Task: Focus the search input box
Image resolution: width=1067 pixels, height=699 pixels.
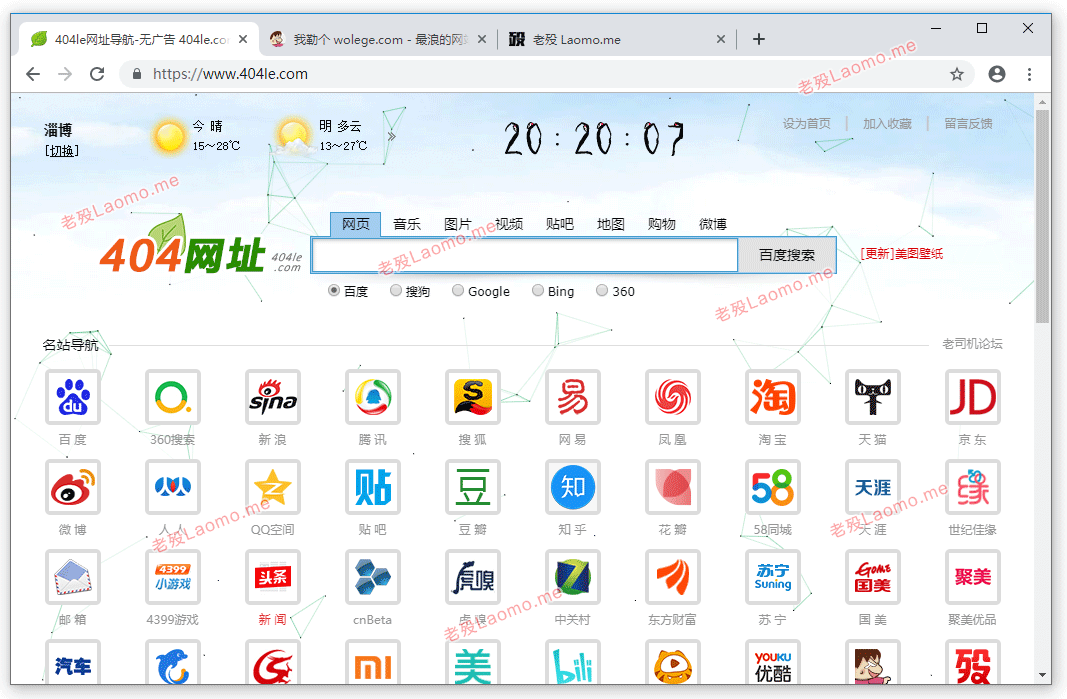Action: coord(525,255)
